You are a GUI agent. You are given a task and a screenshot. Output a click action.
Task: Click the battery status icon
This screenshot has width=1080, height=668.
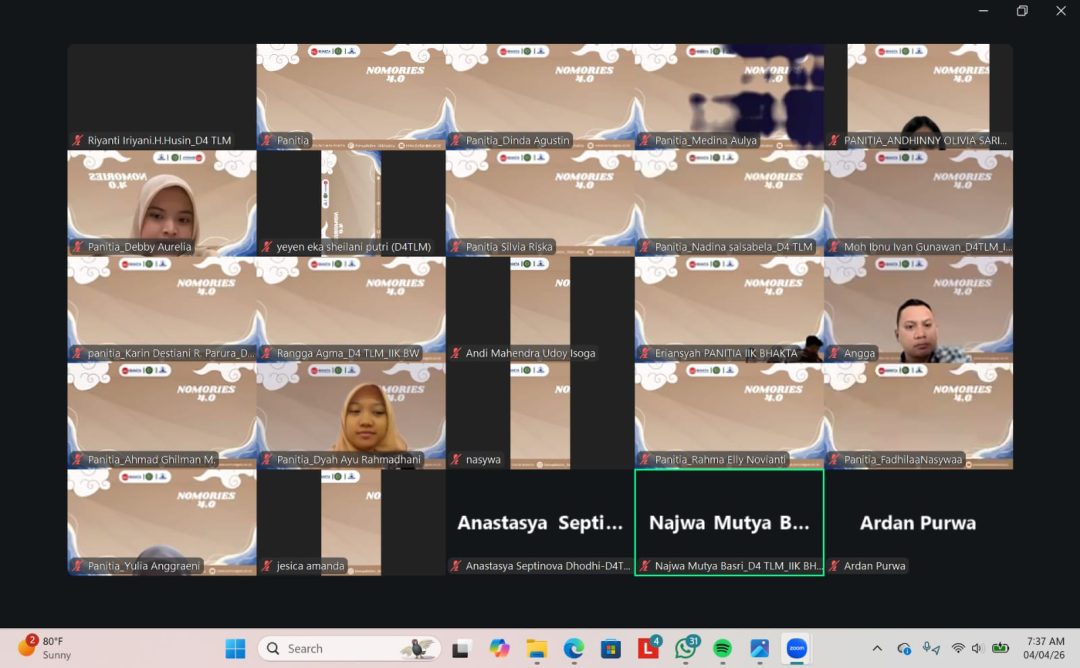tap(1000, 648)
